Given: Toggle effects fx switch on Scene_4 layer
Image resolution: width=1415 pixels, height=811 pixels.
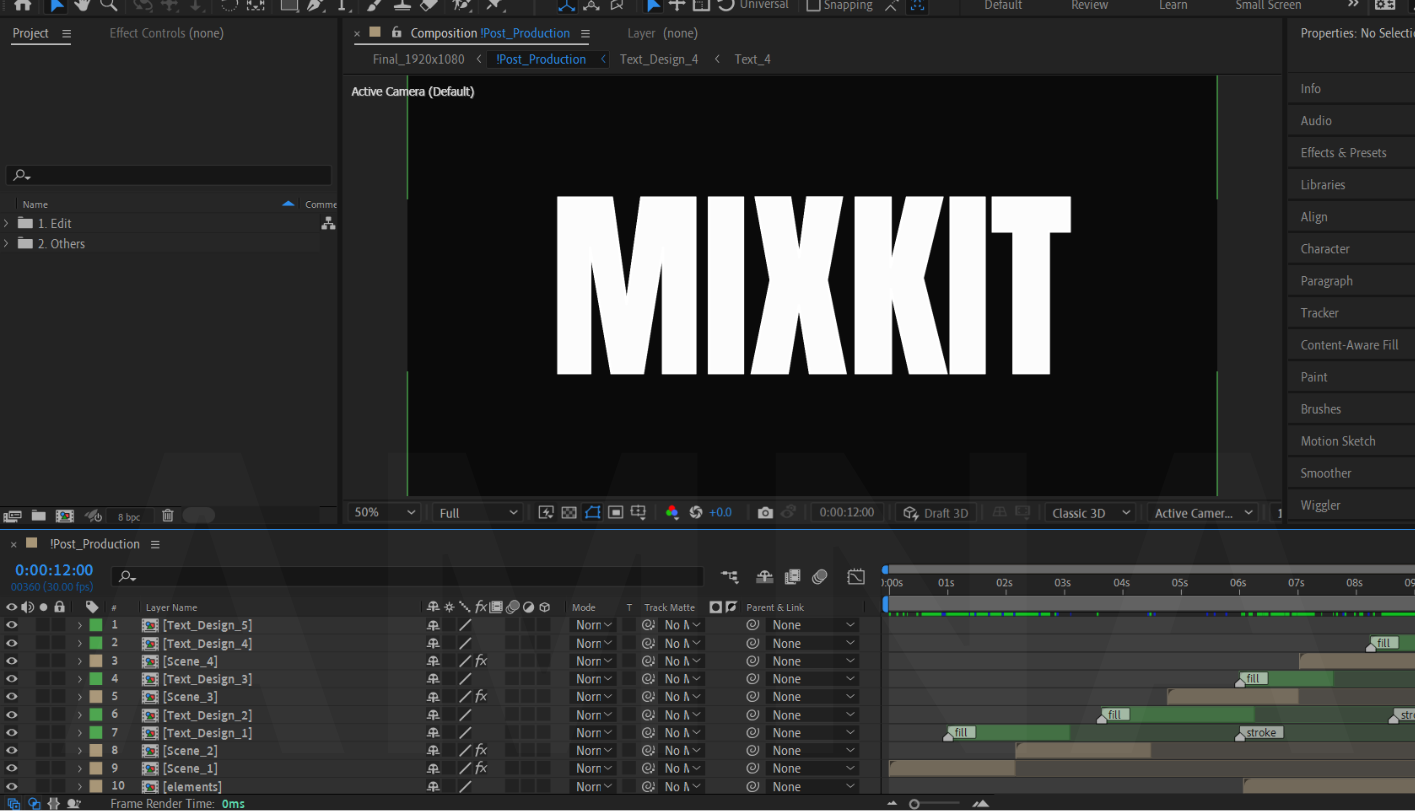Looking at the screenshot, I should click(x=481, y=661).
